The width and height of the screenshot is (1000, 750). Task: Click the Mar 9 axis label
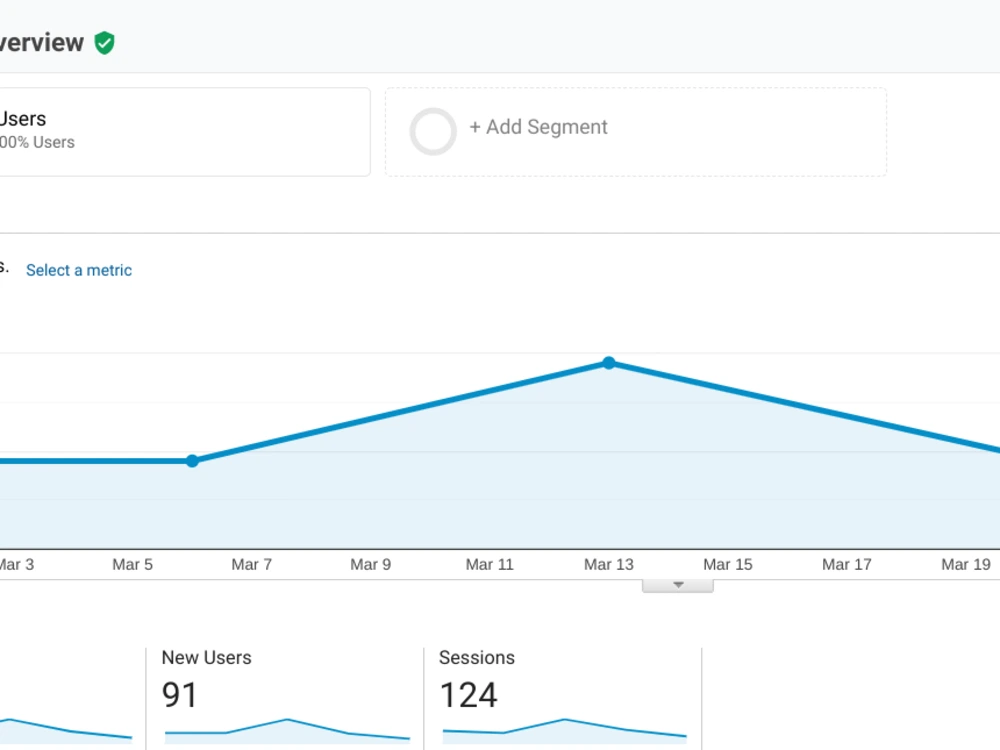371,564
